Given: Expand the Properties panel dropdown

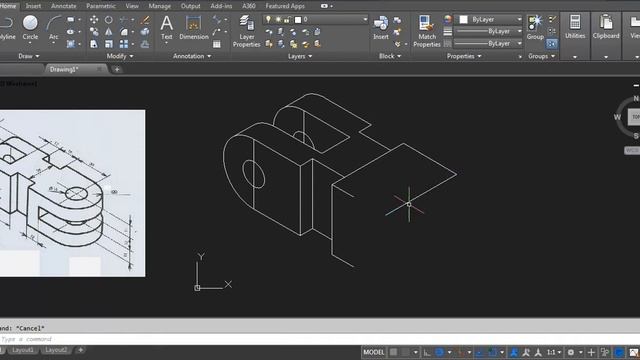Looking at the screenshot, I should click(x=464, y=56).
